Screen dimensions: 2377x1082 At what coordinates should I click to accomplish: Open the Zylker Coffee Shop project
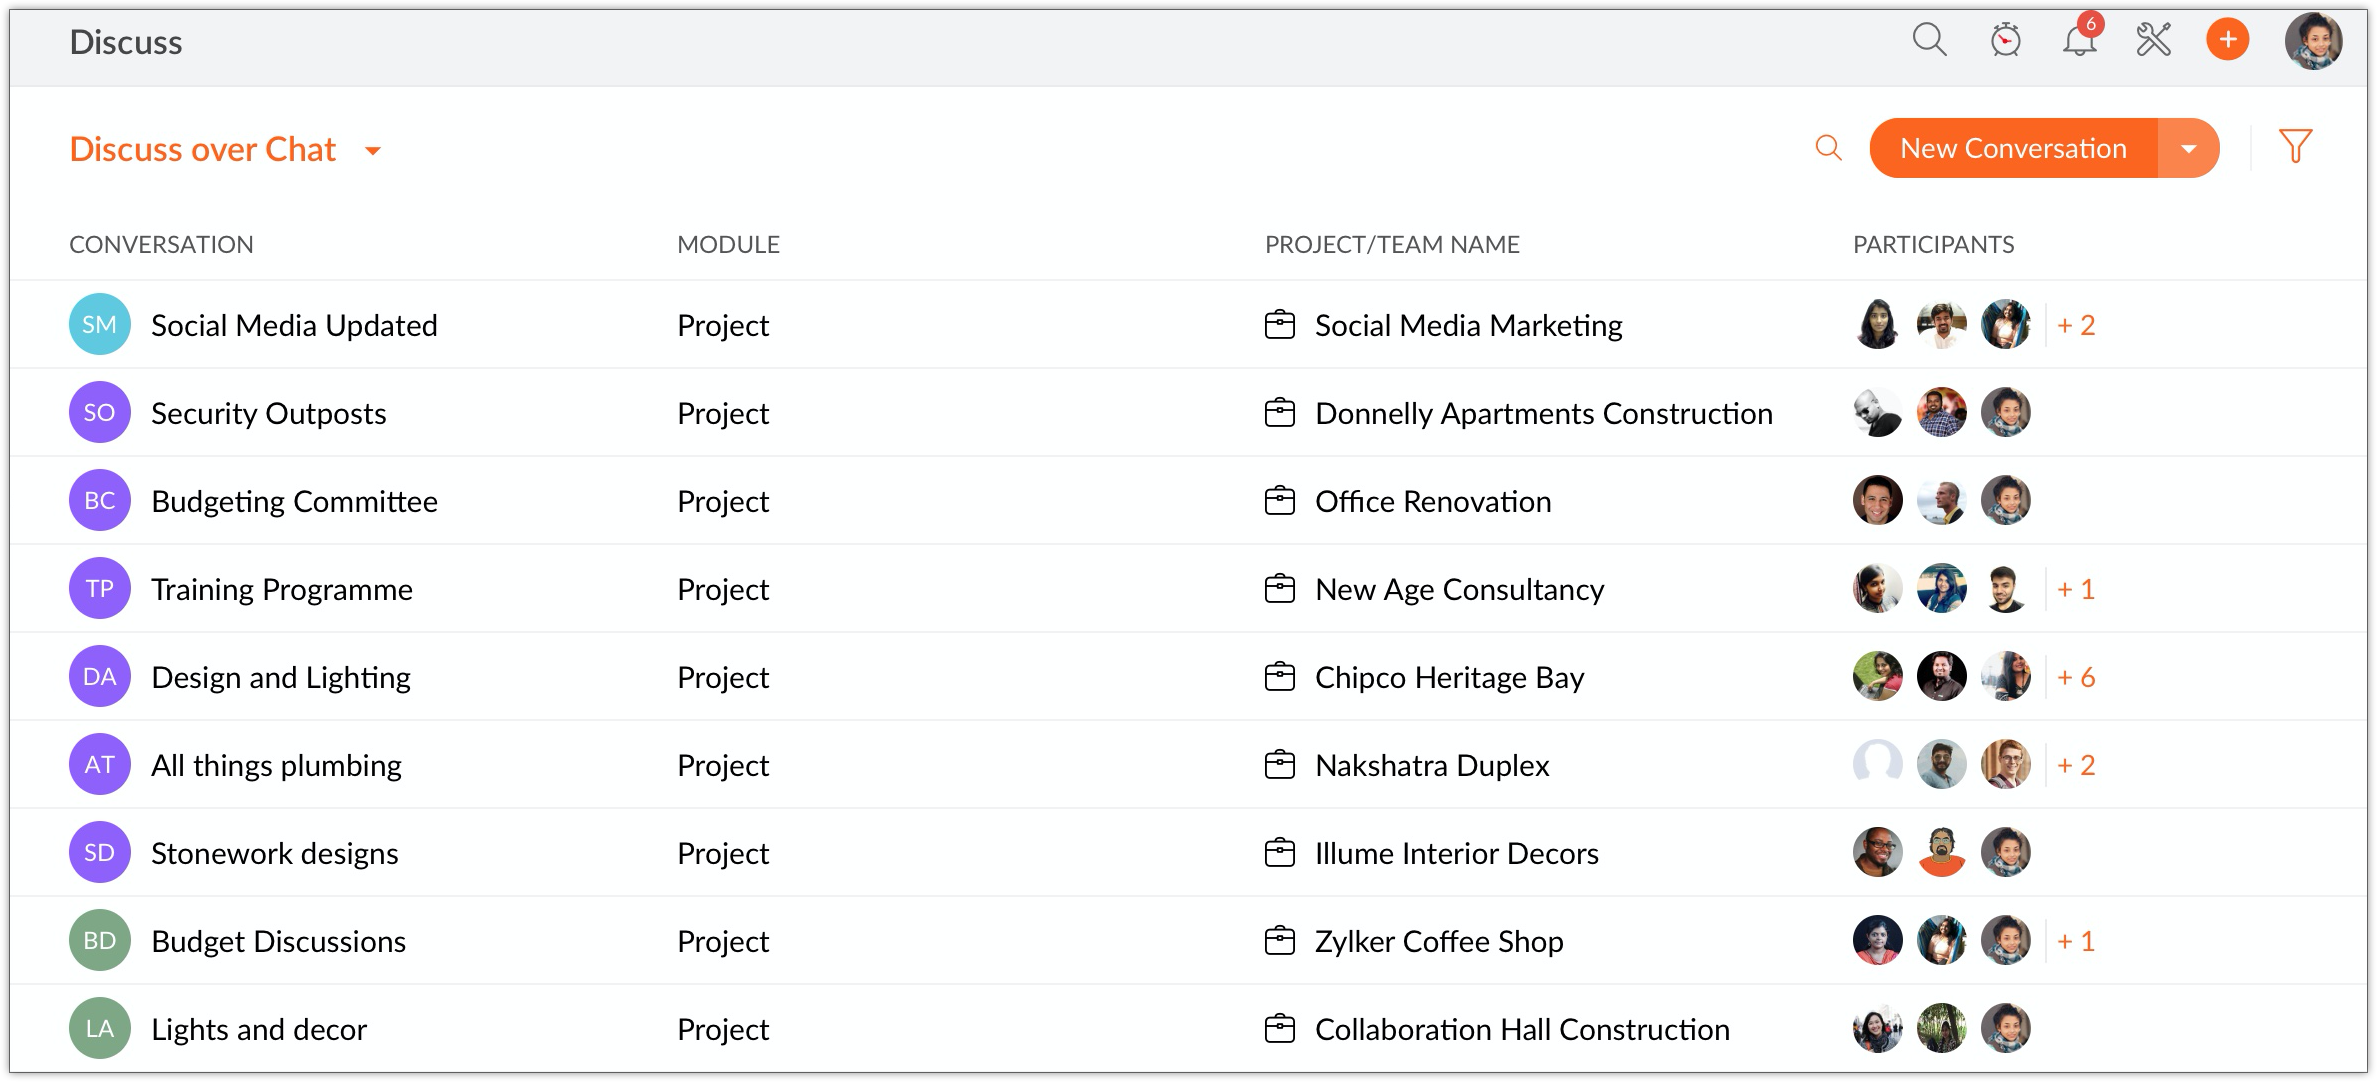(x=1438, y=941)
